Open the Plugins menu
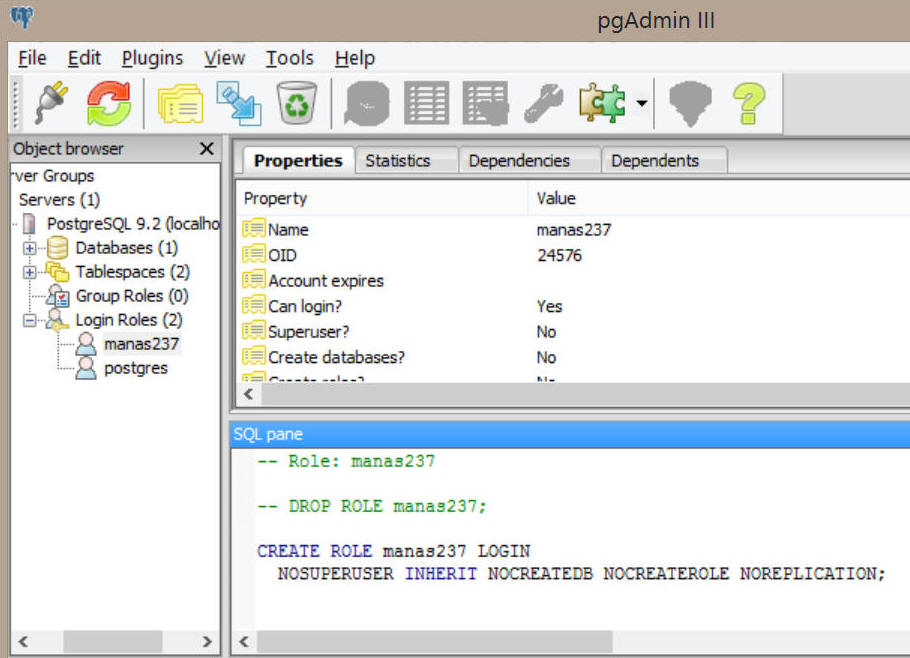Image resolution: width=910 pixels, height=658 pixels. 152,58
